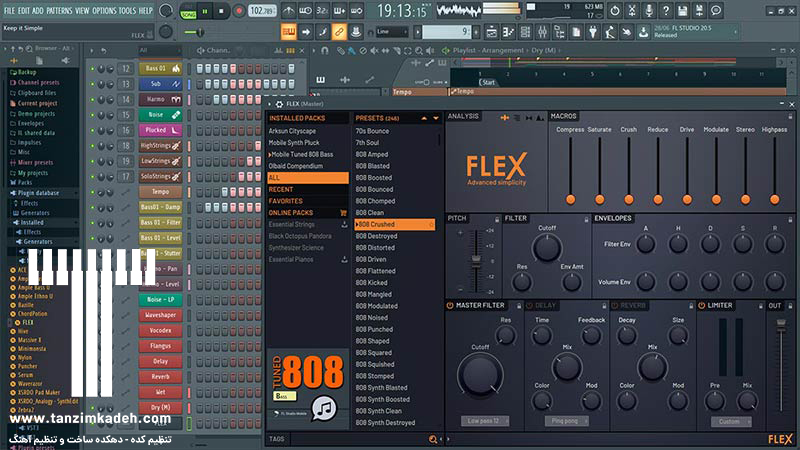Screen dimensions: 800x450
Task: Select the FAVORITES tab in FLEX
Action: click(308, 201)
